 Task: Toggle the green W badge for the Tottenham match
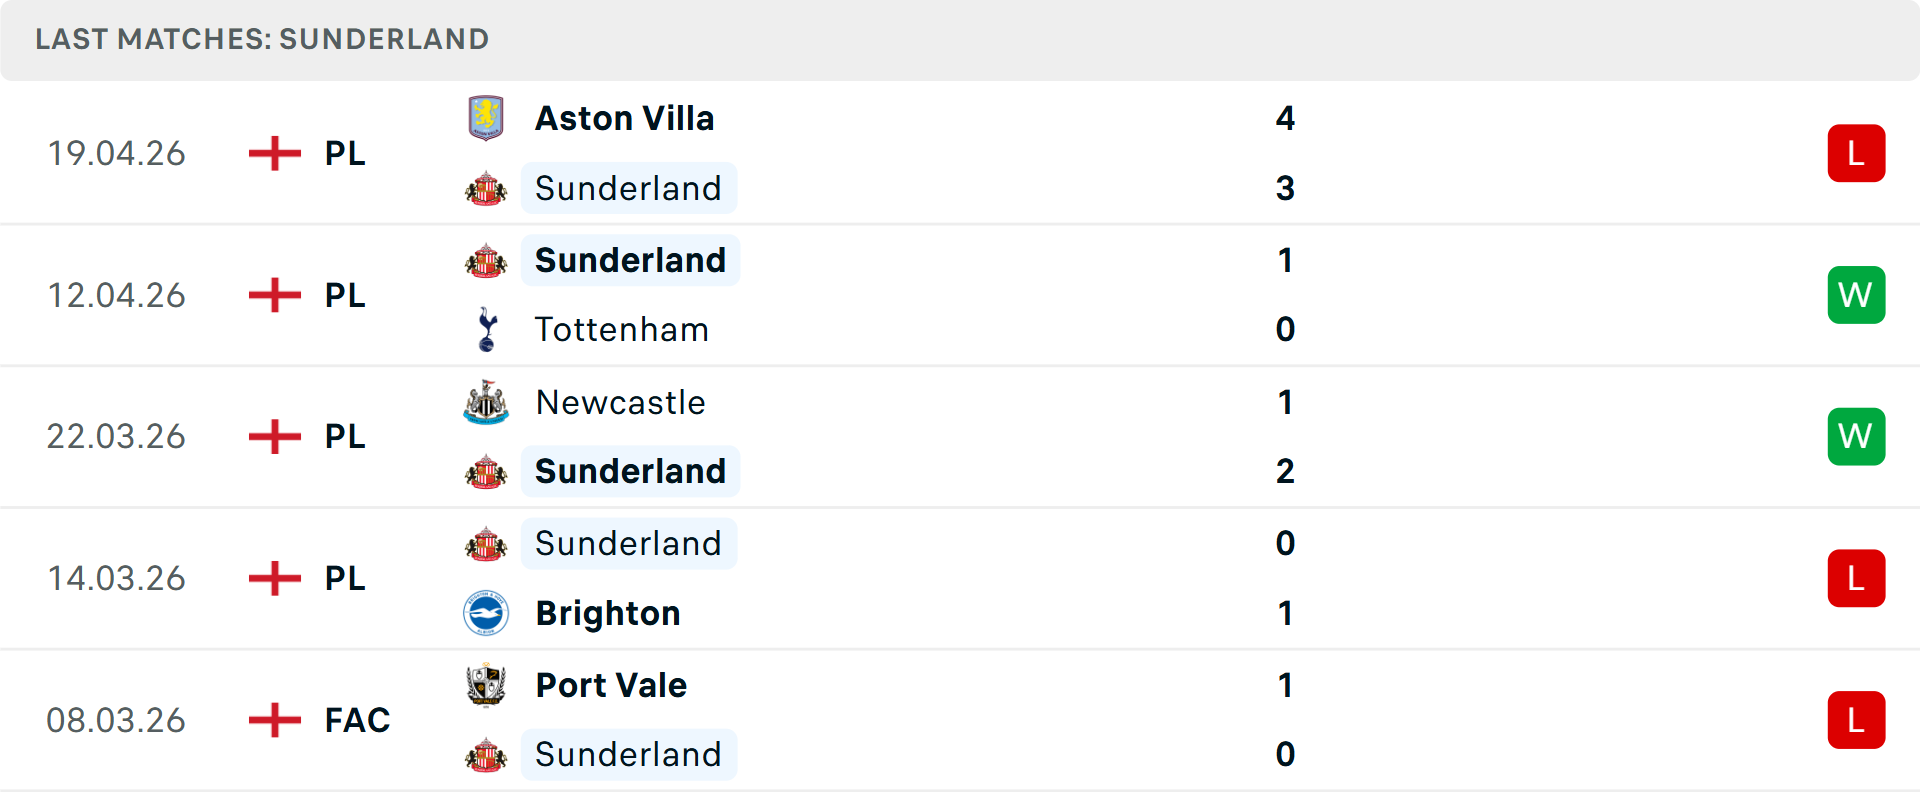pyautogui.click(x=1856, y=295)
